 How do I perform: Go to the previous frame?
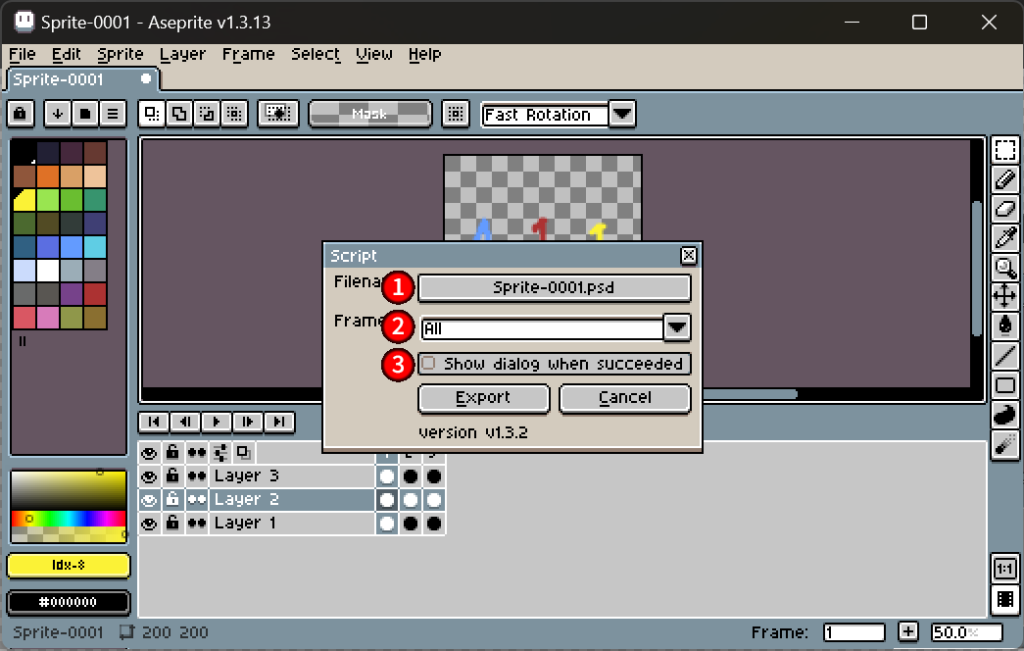[x=185, y=422]
